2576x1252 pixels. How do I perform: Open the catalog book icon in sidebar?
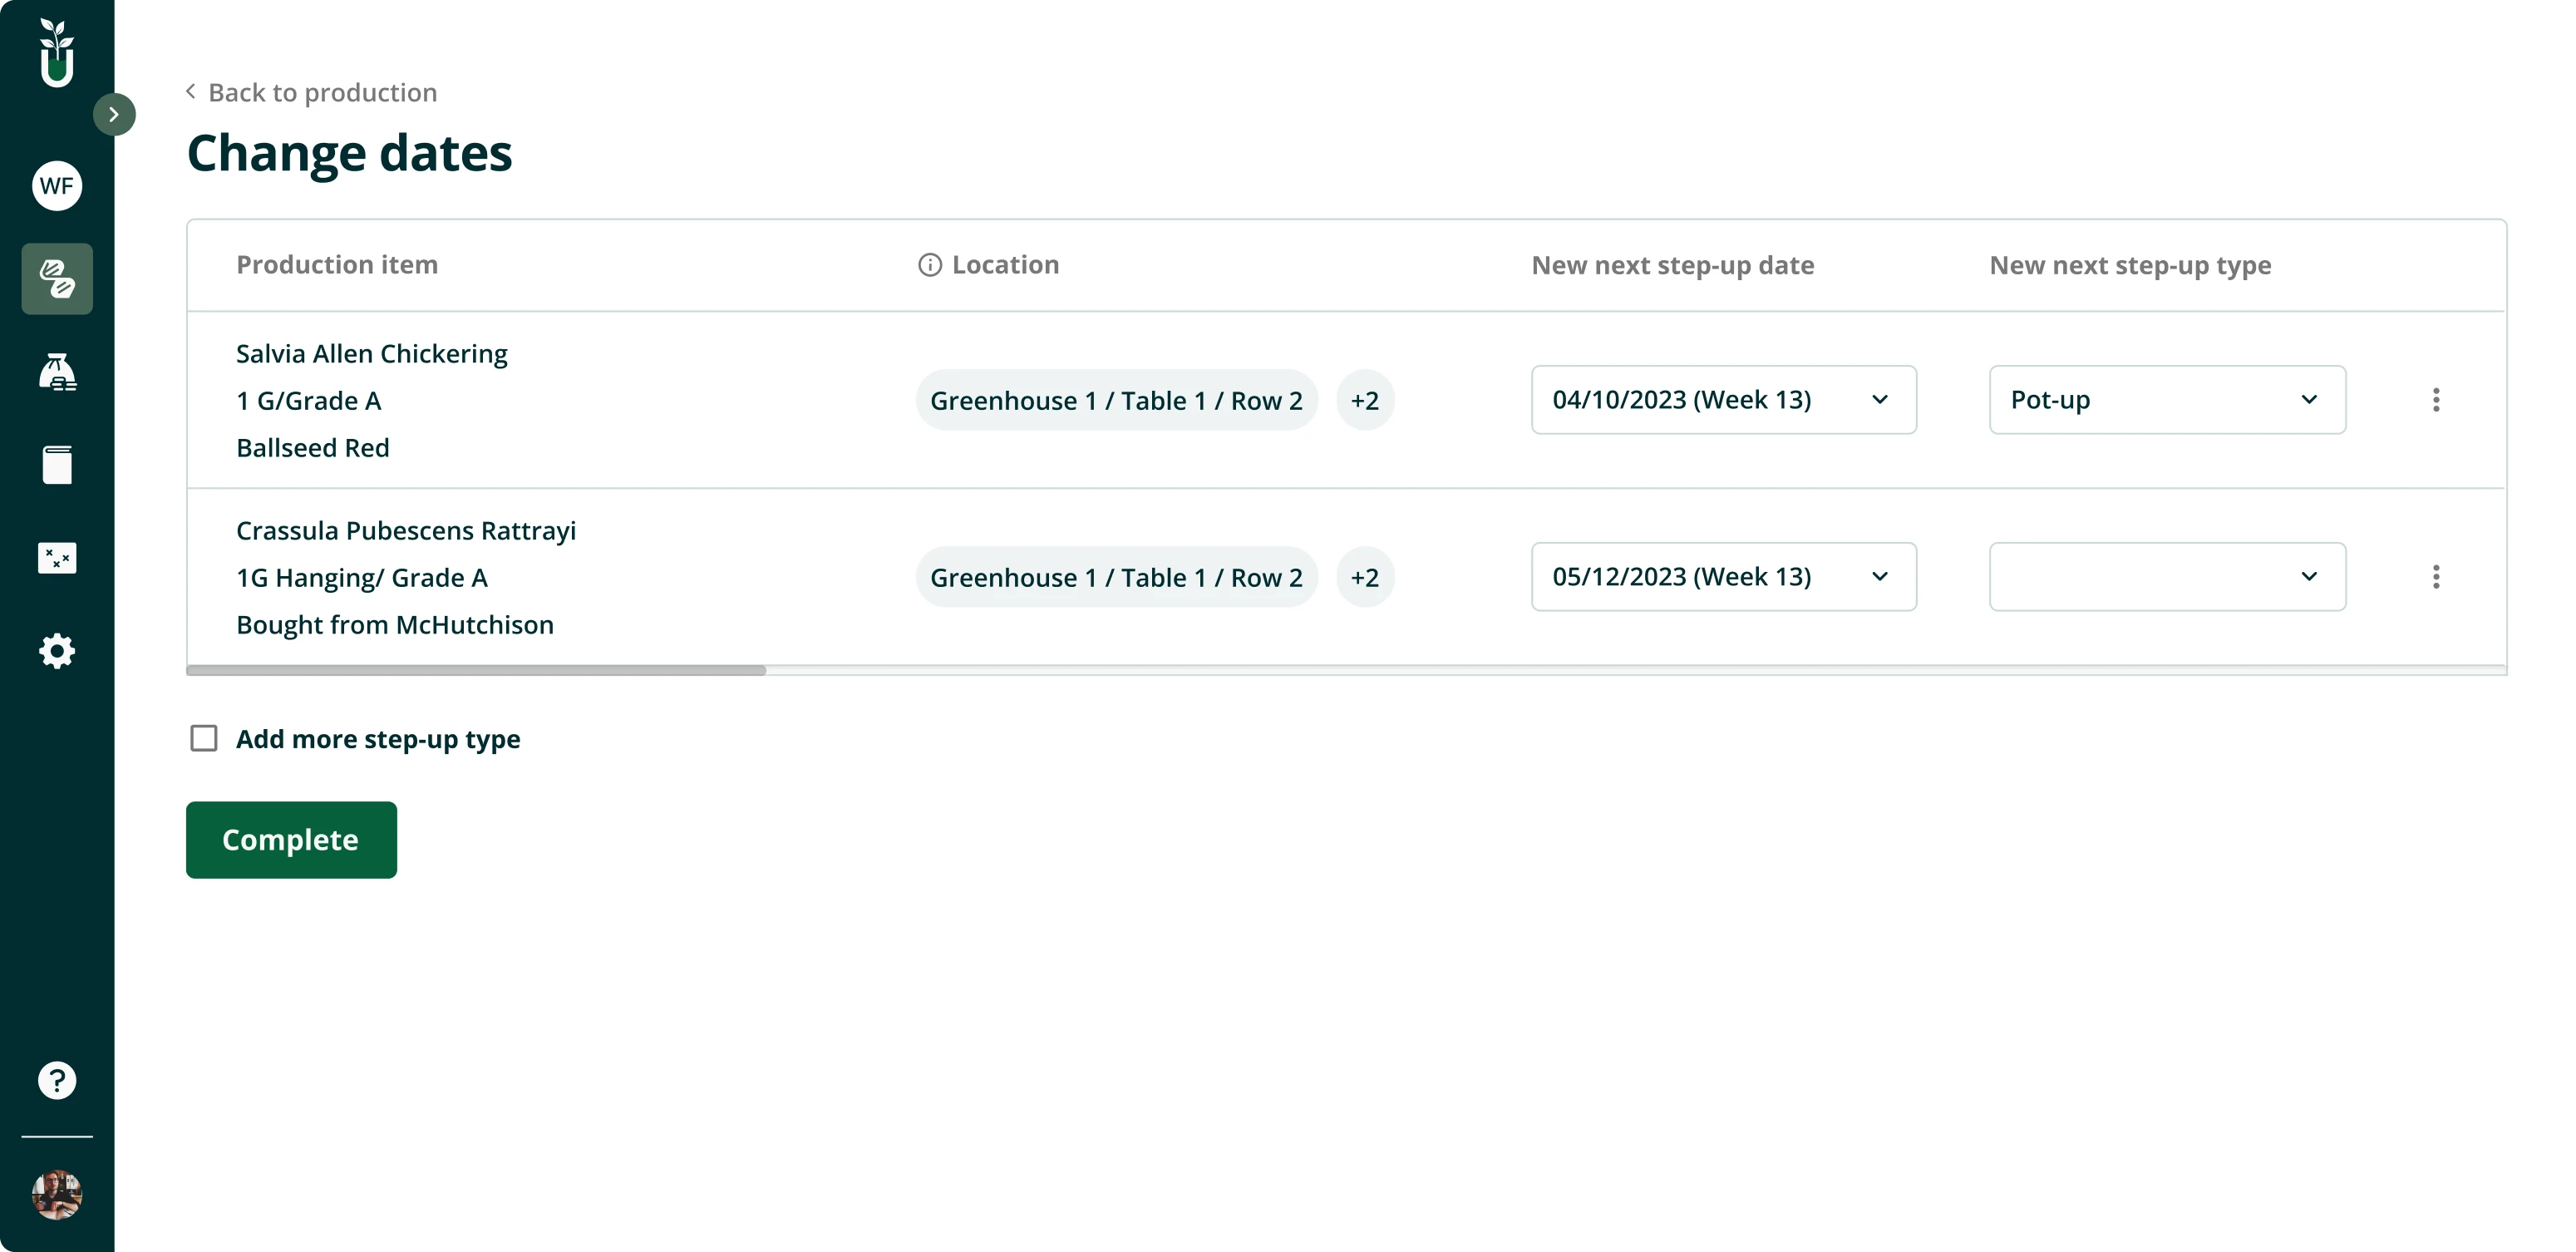56,464
